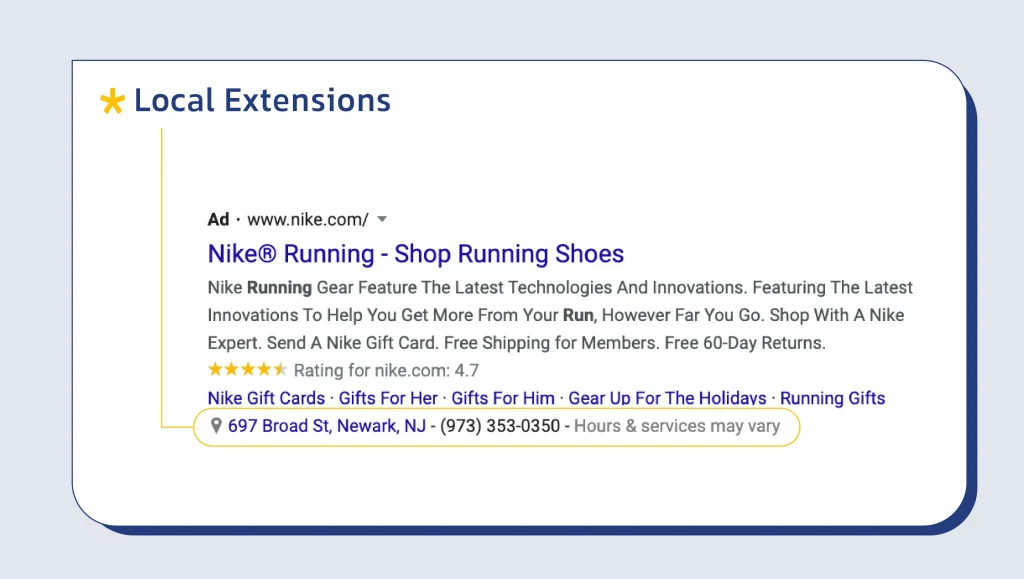1024x579 pixels.
Task: Click the phone number (973) 353-0350
Action: coord(500,426)
